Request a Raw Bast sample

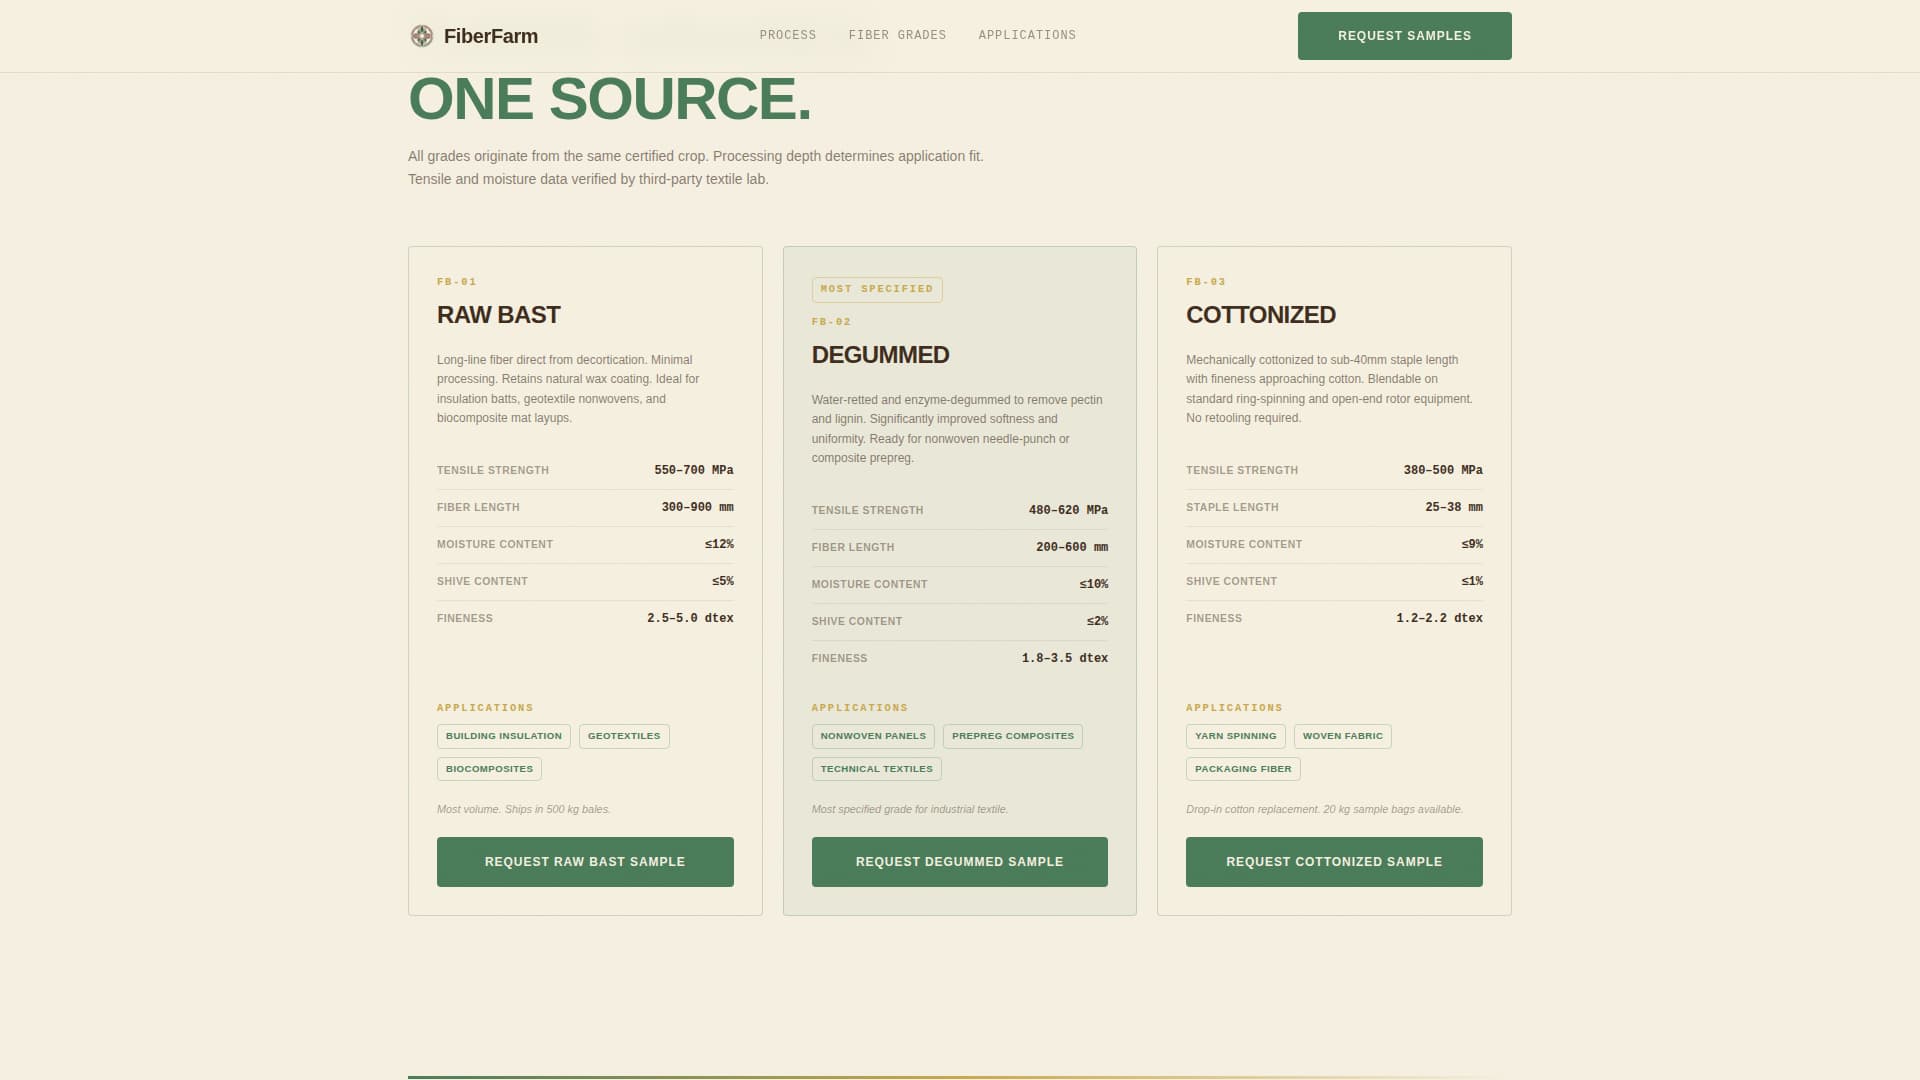click(x=585, y=861)
